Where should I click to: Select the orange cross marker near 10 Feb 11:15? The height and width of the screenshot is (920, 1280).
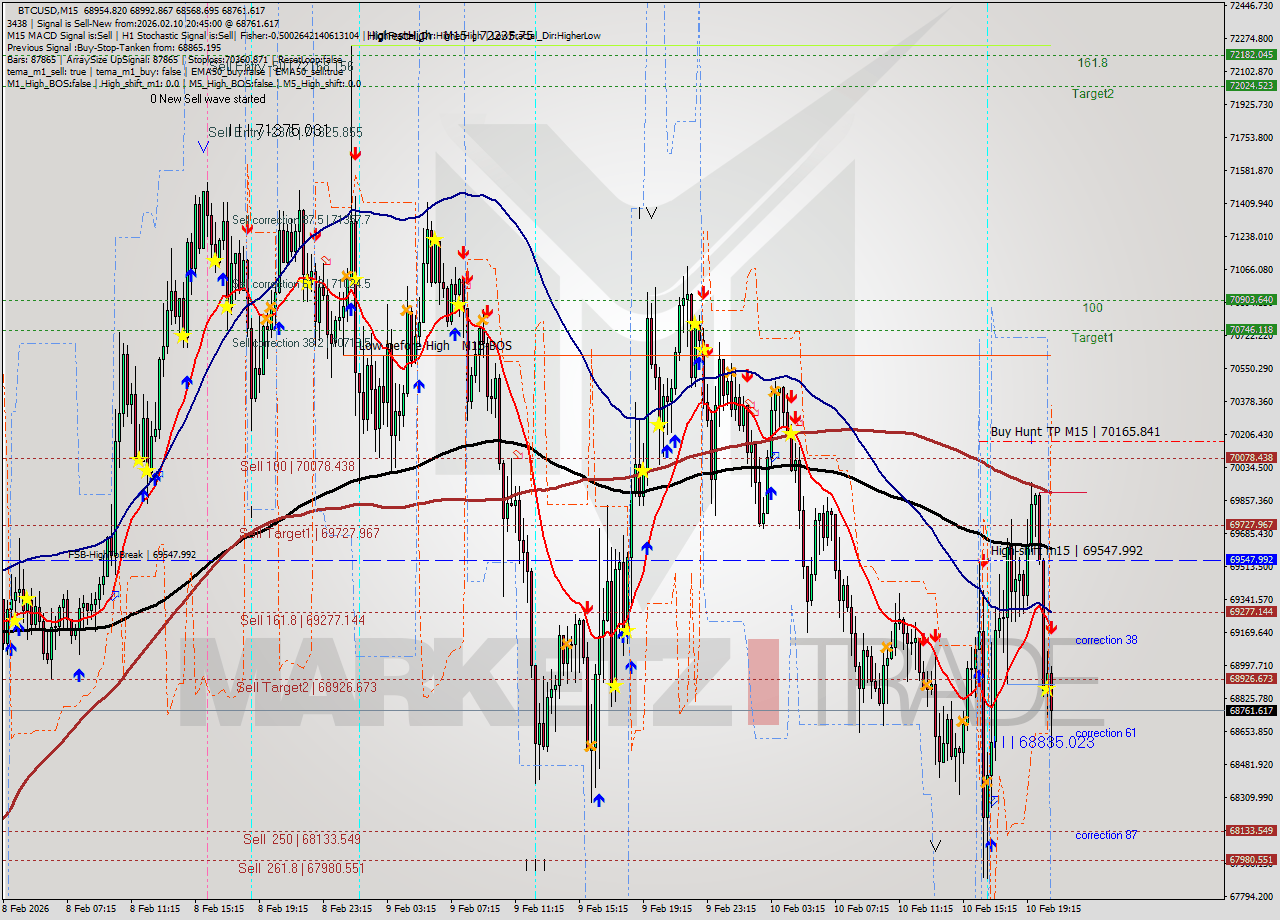coord(926,685)
